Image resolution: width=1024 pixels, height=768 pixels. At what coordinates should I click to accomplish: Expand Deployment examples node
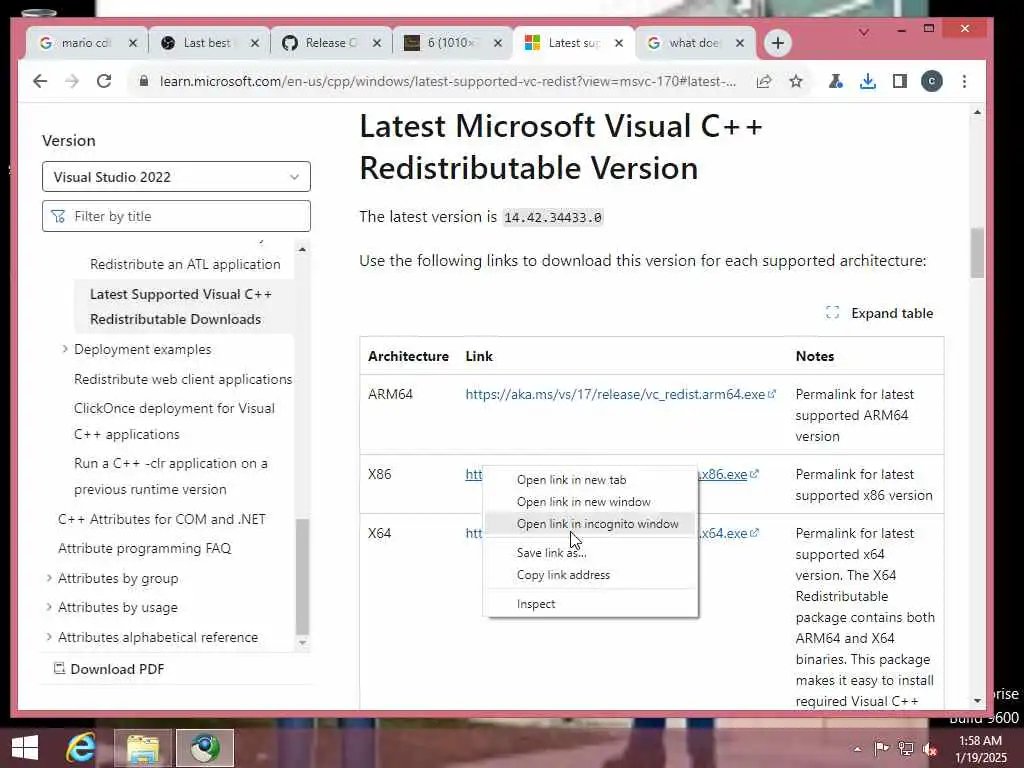[x=65, y=349]
